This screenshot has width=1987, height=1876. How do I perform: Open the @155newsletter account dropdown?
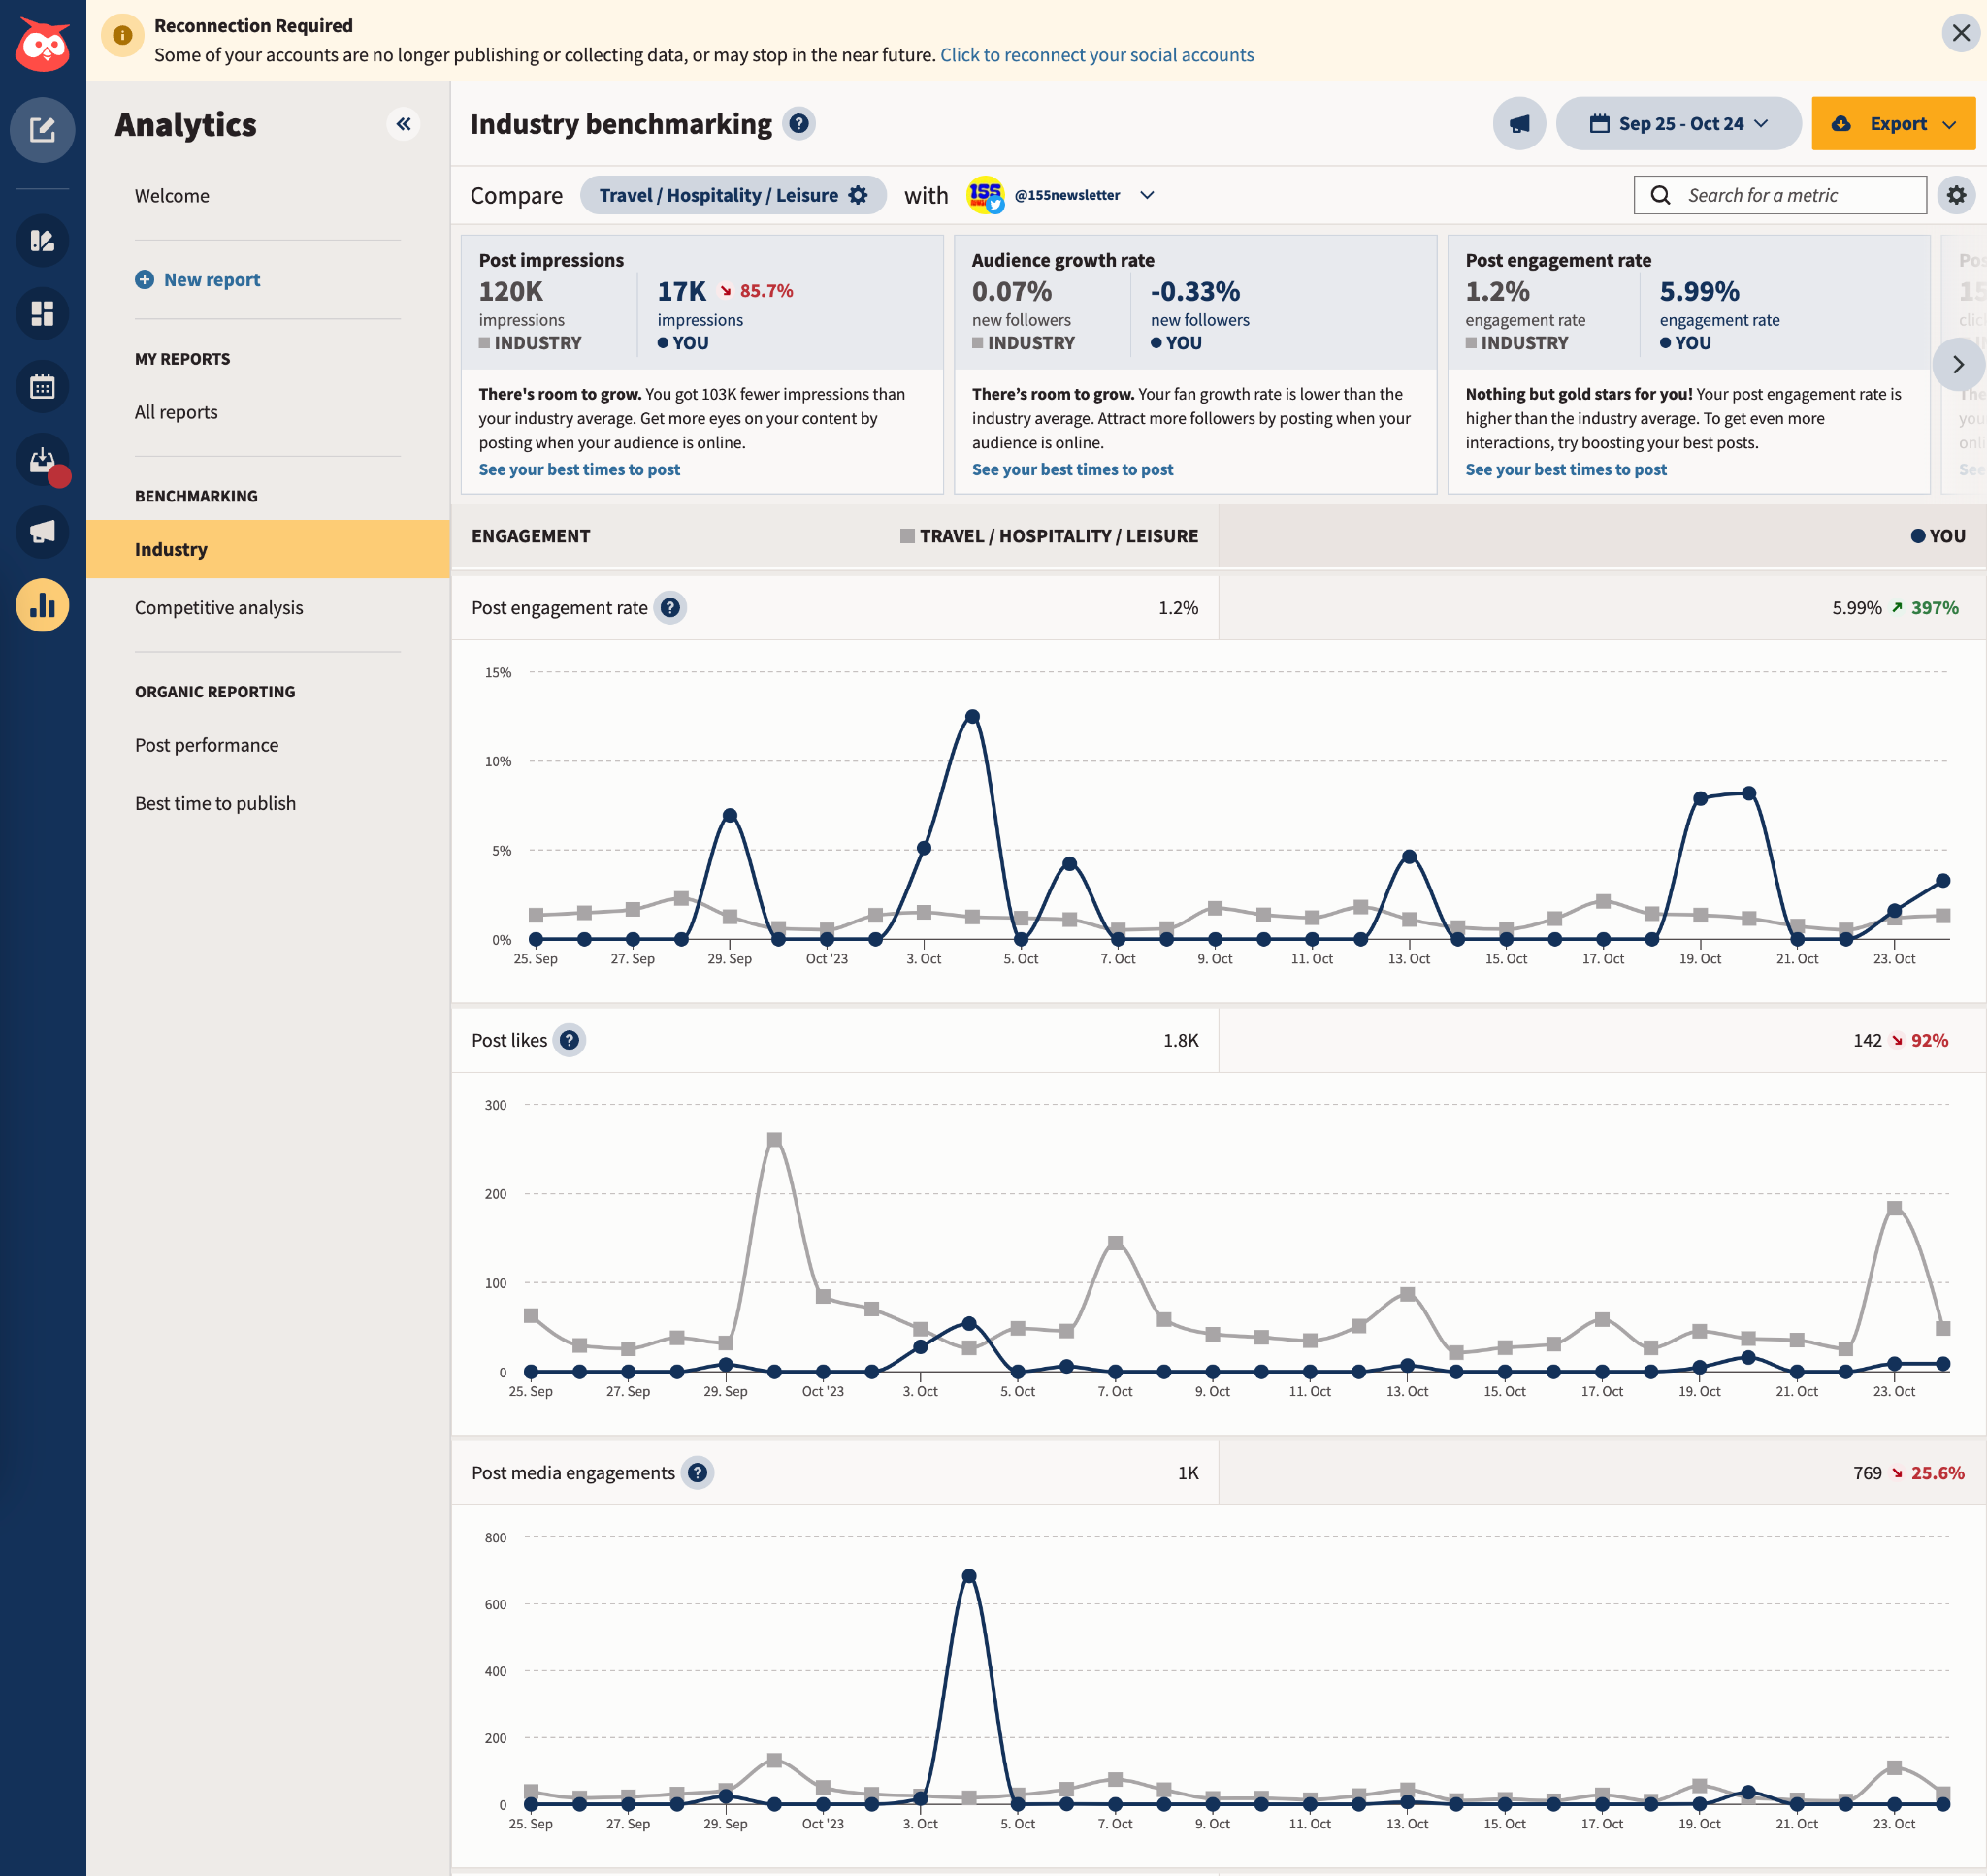click(1147, 195)
